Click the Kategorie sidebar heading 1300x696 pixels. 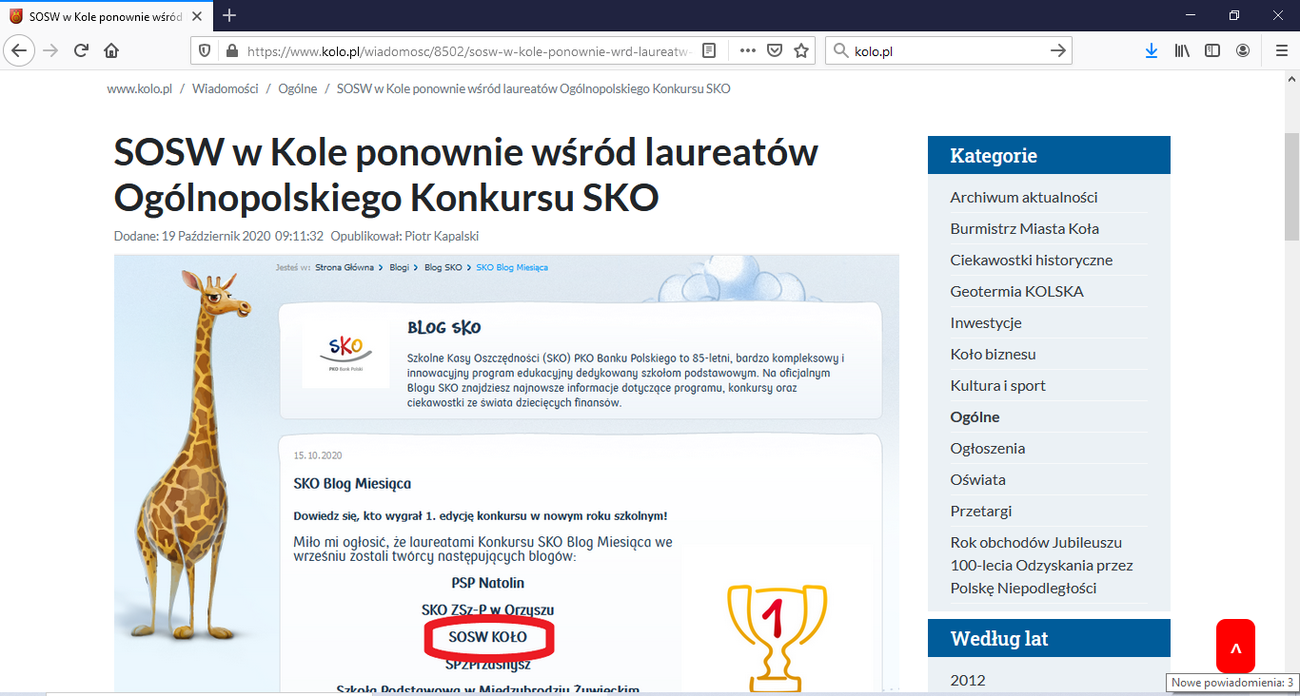(x=1049, y=155)
